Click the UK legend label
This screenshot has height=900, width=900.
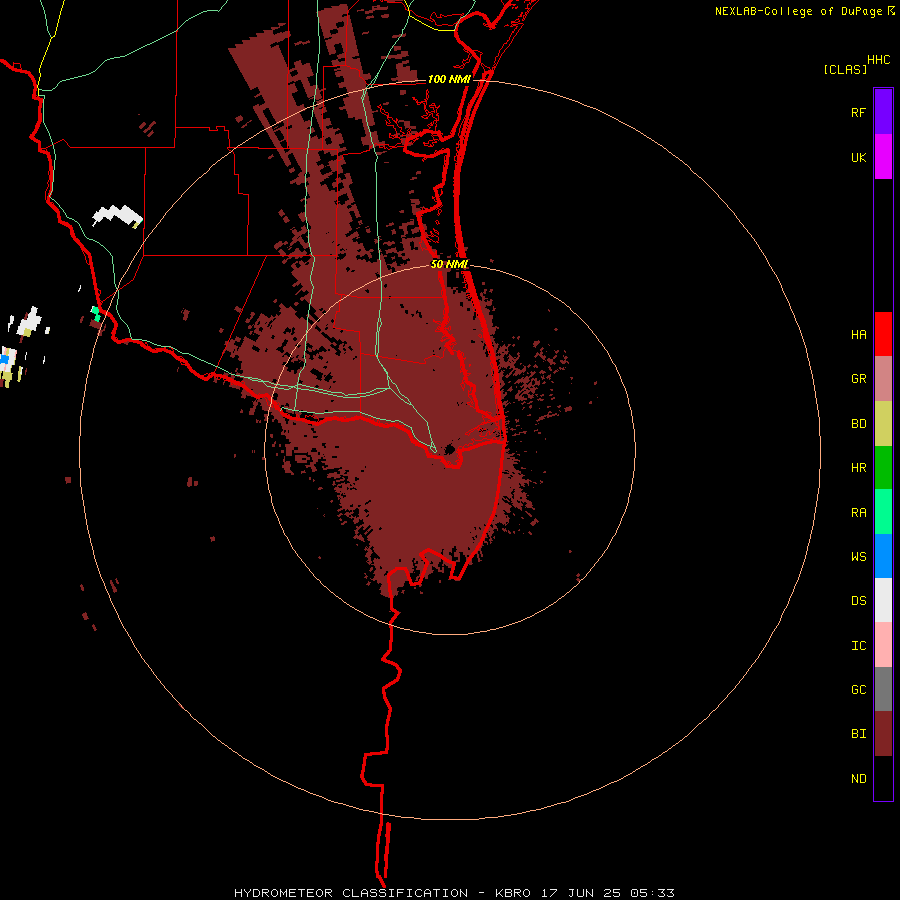click(x=858, y=158)
